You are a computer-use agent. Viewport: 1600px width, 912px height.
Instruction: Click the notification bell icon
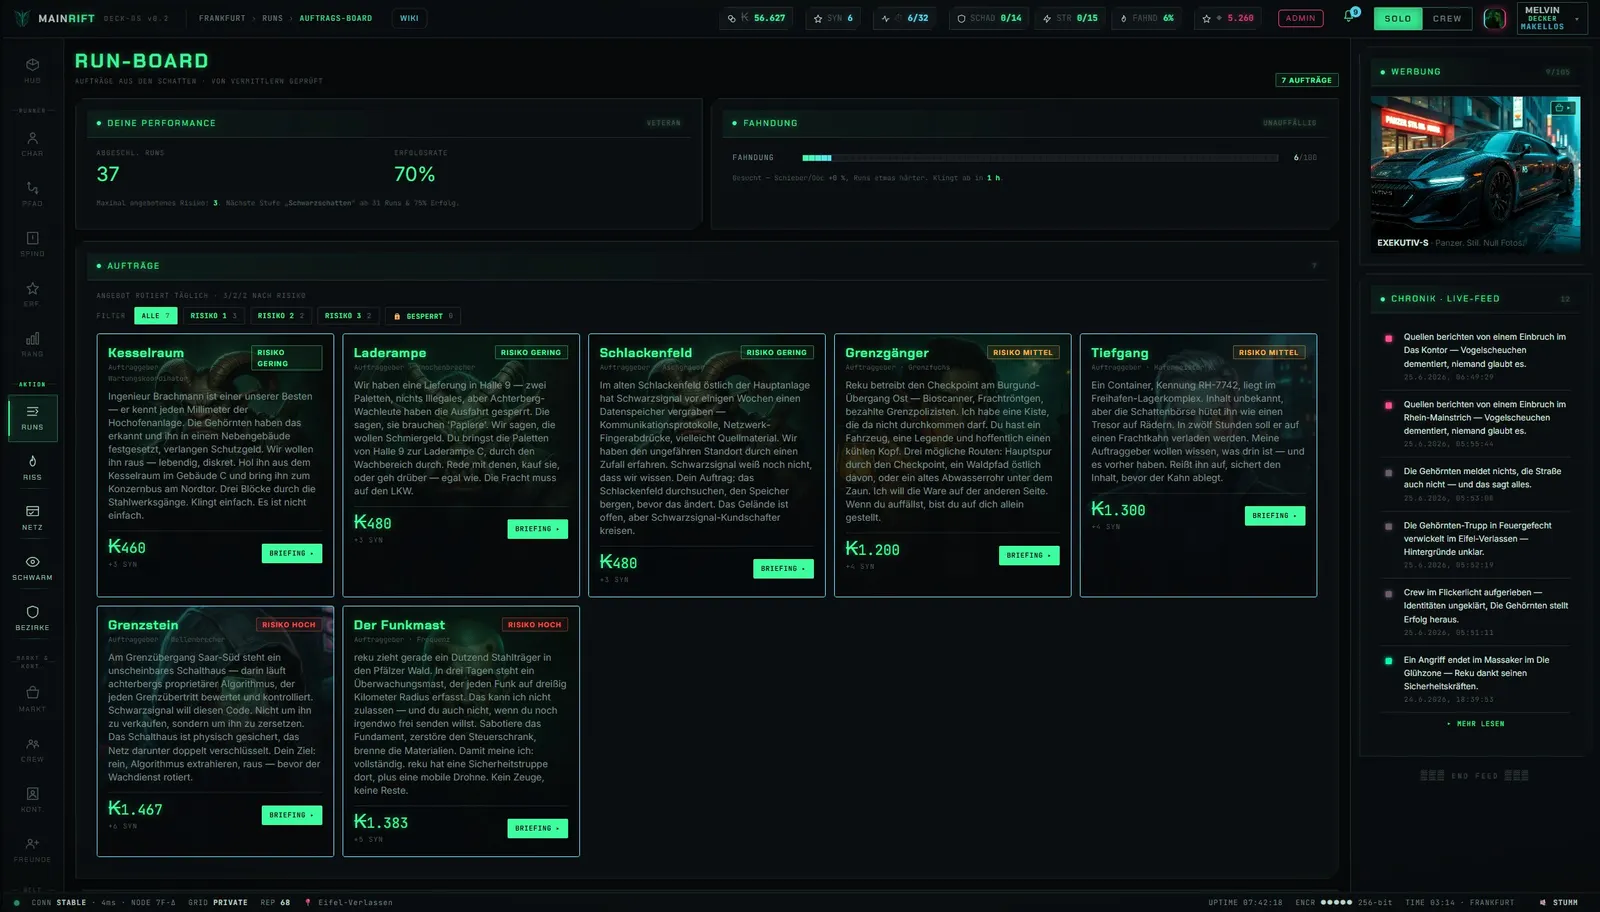1348,17
